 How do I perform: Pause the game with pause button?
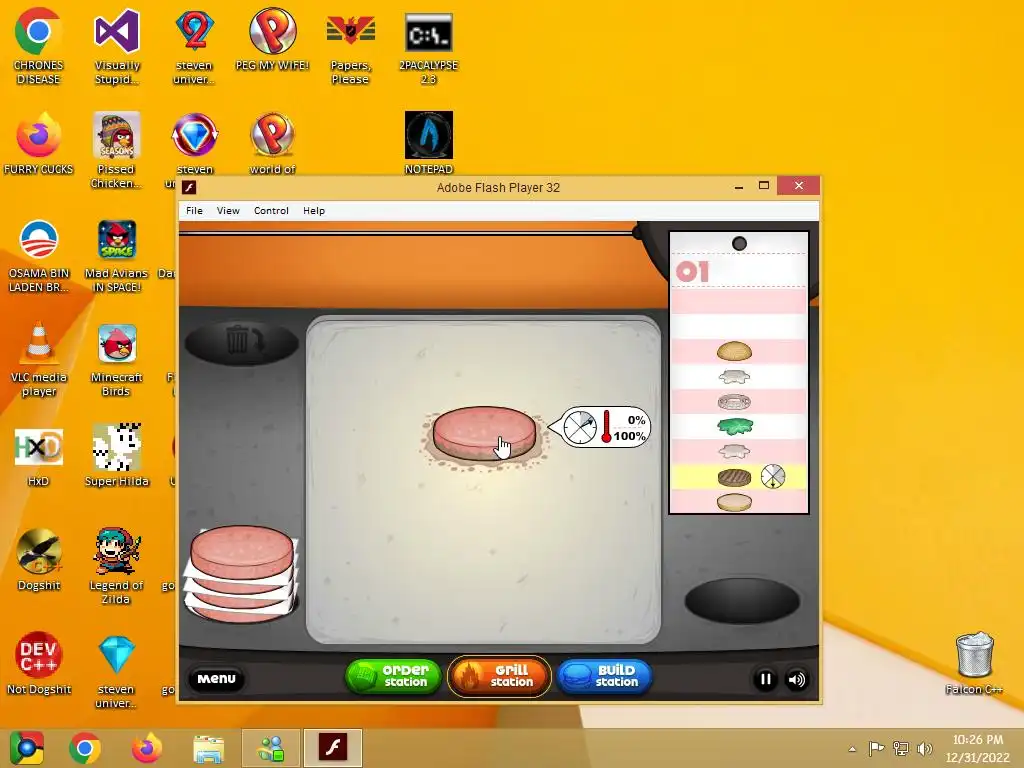(765, 679)
